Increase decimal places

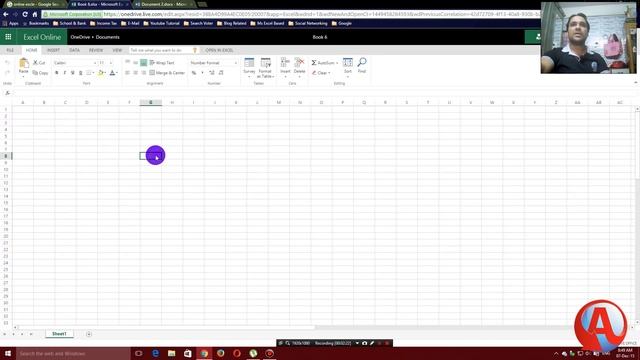pyautogui.click(x=211, y=73)
